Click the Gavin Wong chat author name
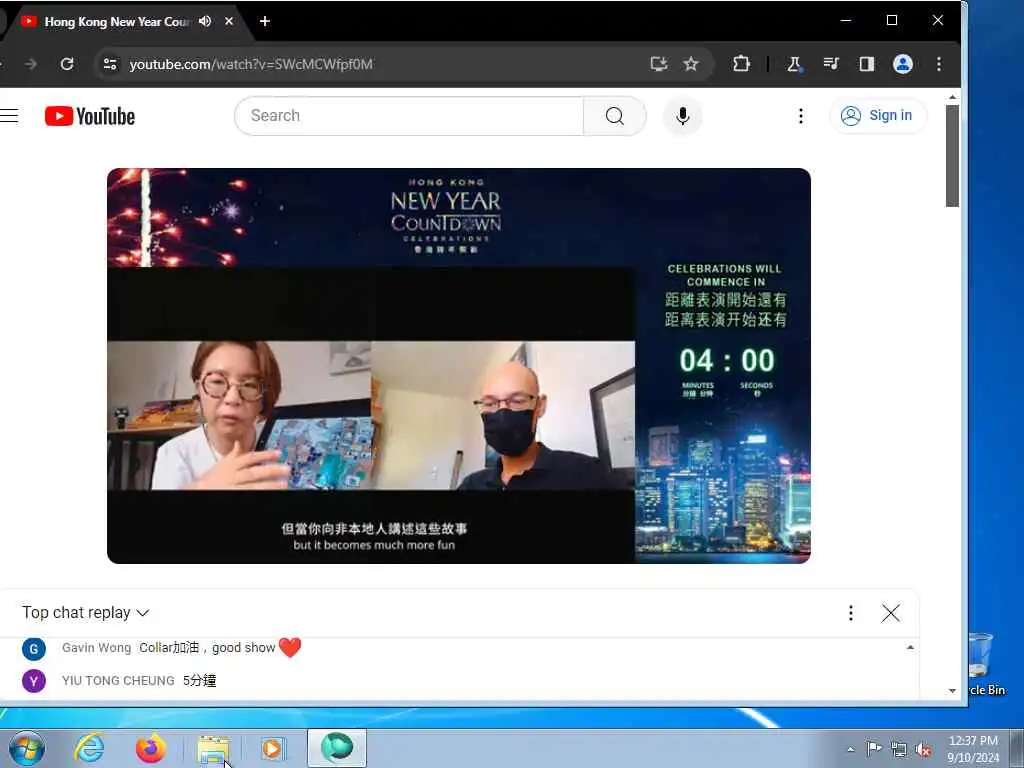Screen dimensions: 1024x768 (x=97, y=648)
